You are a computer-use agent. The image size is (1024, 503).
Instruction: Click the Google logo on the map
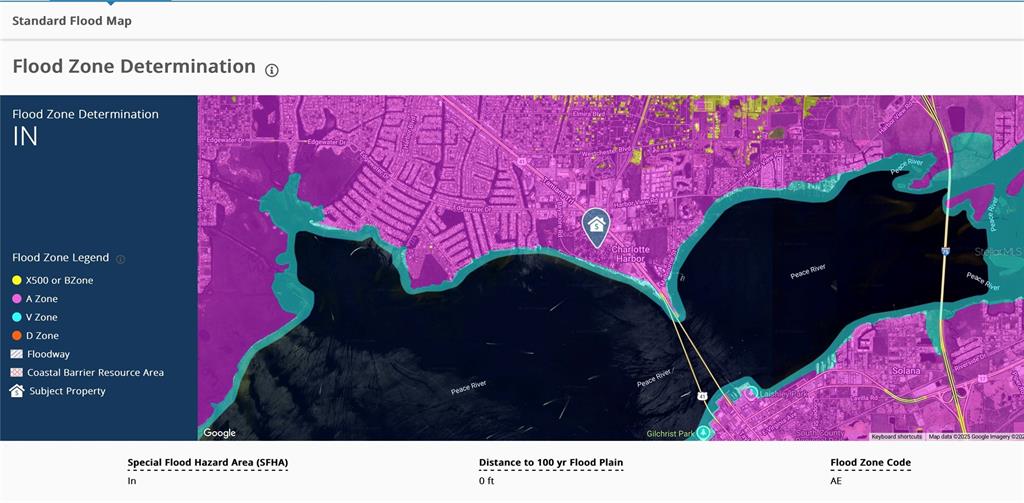point(220,433)
